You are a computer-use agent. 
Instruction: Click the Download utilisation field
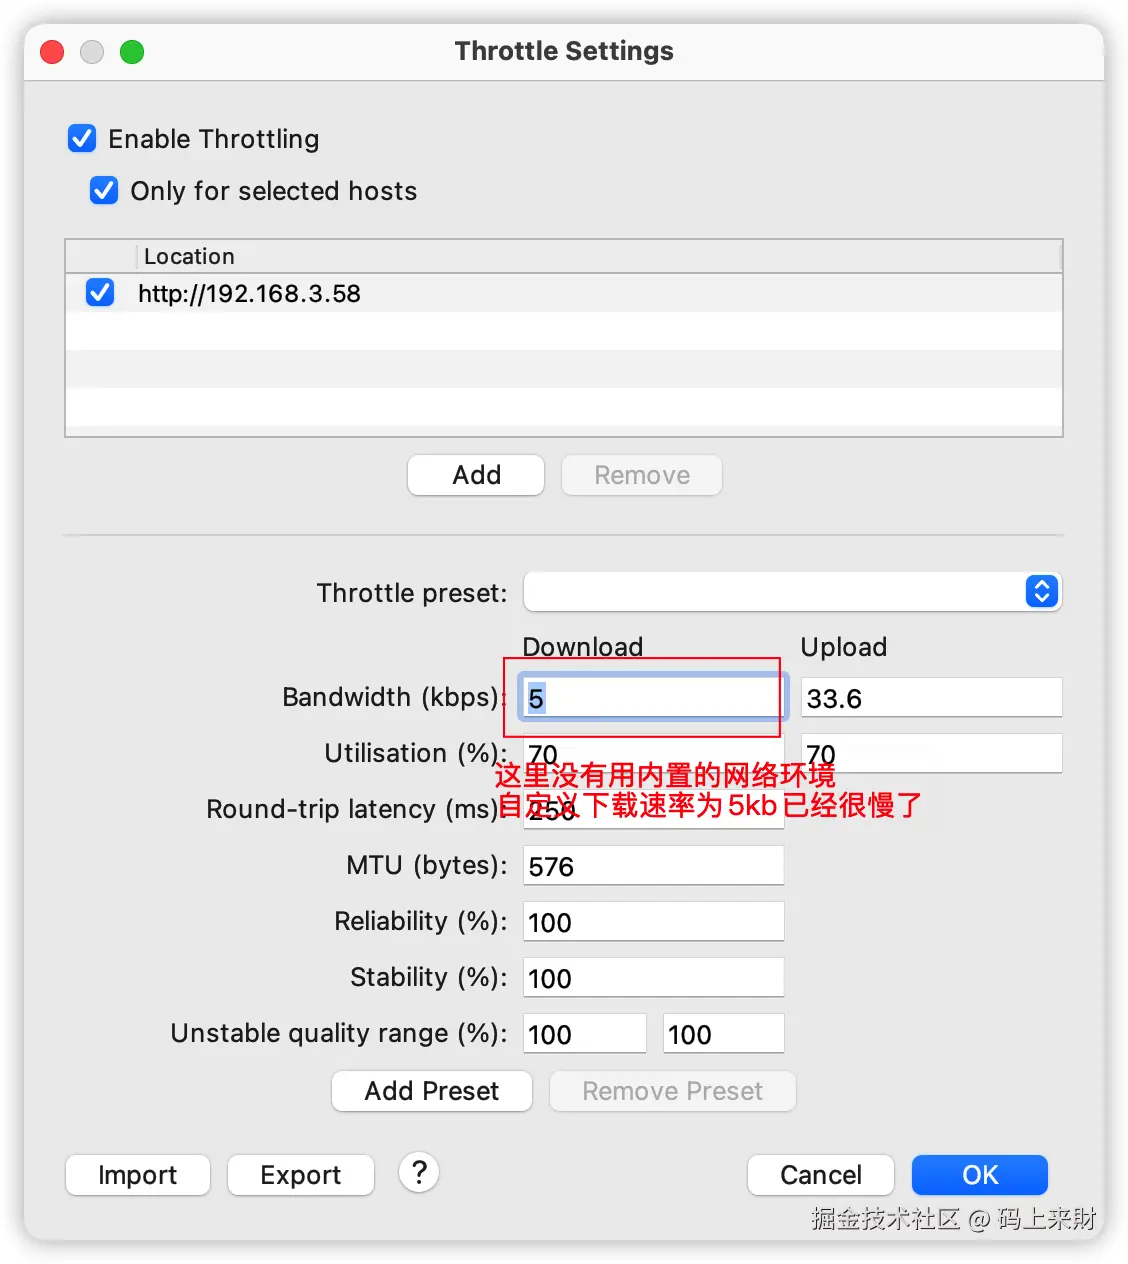pyautogui.click(x=653, y=753)
